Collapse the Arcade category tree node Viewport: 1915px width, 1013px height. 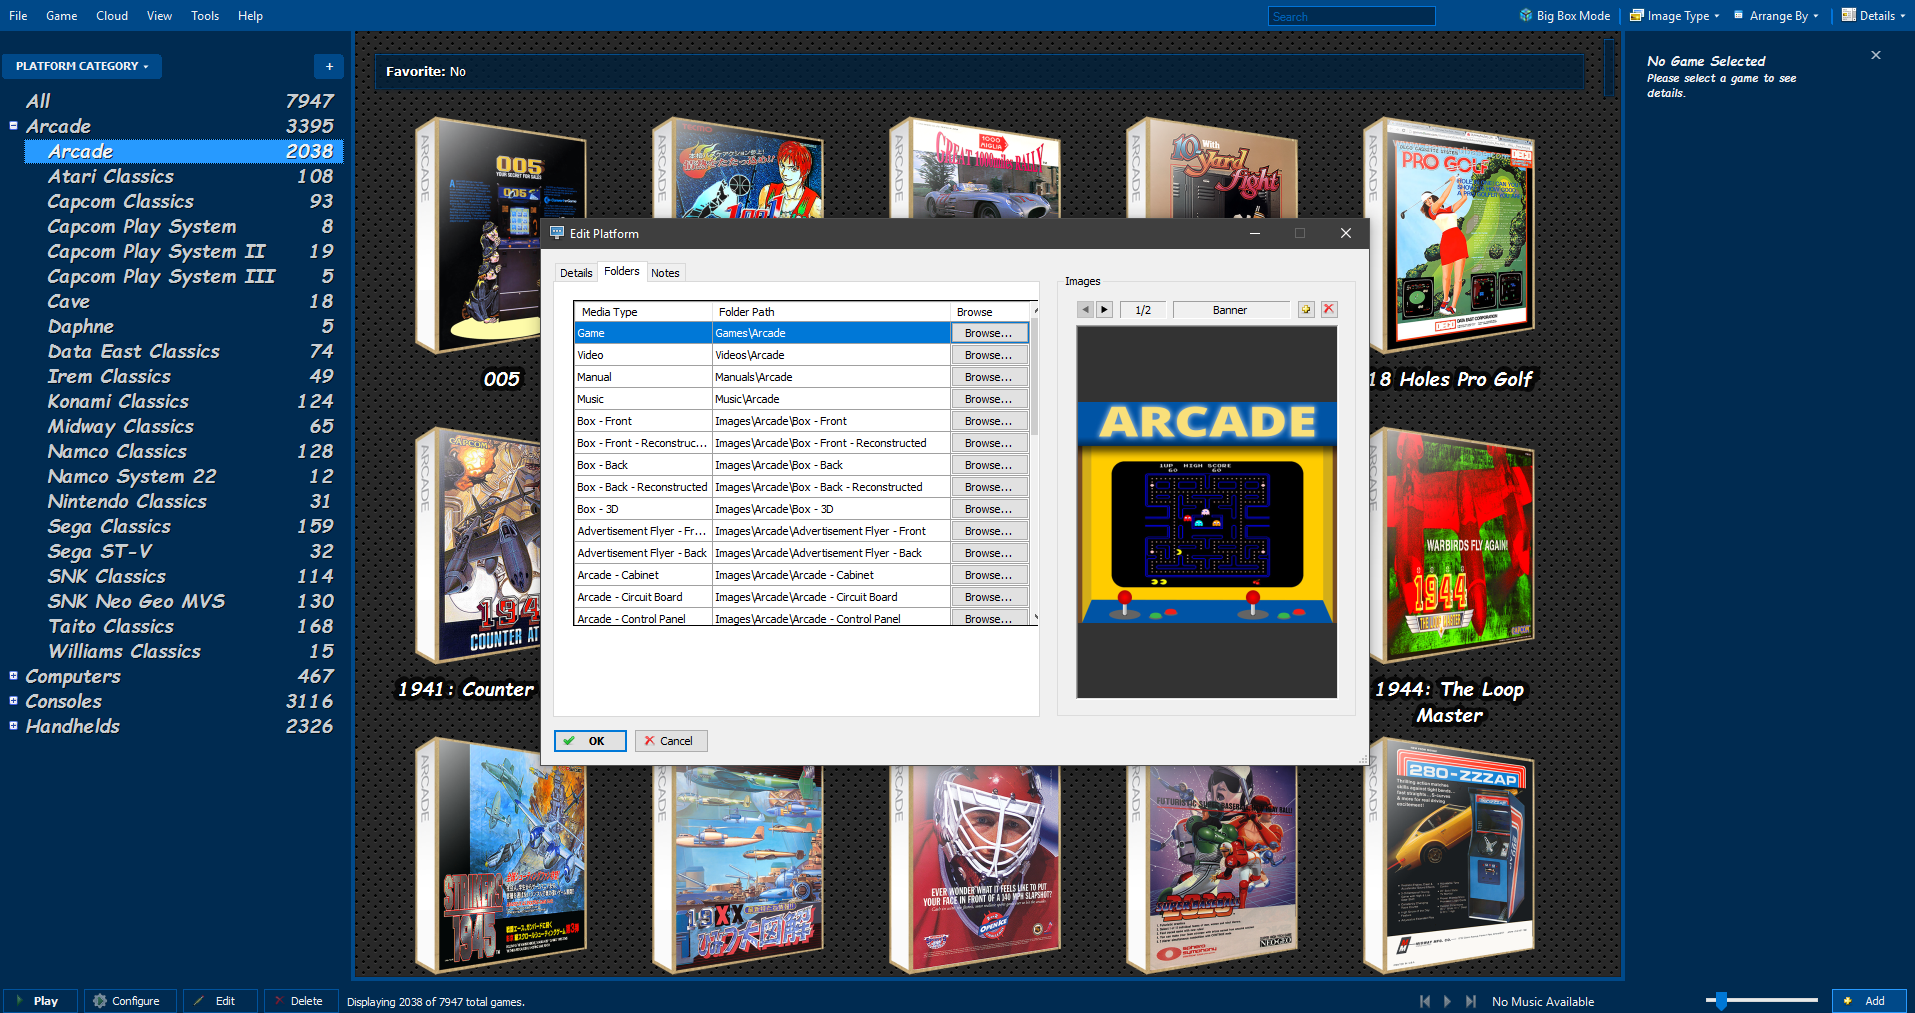pos(14,126)
